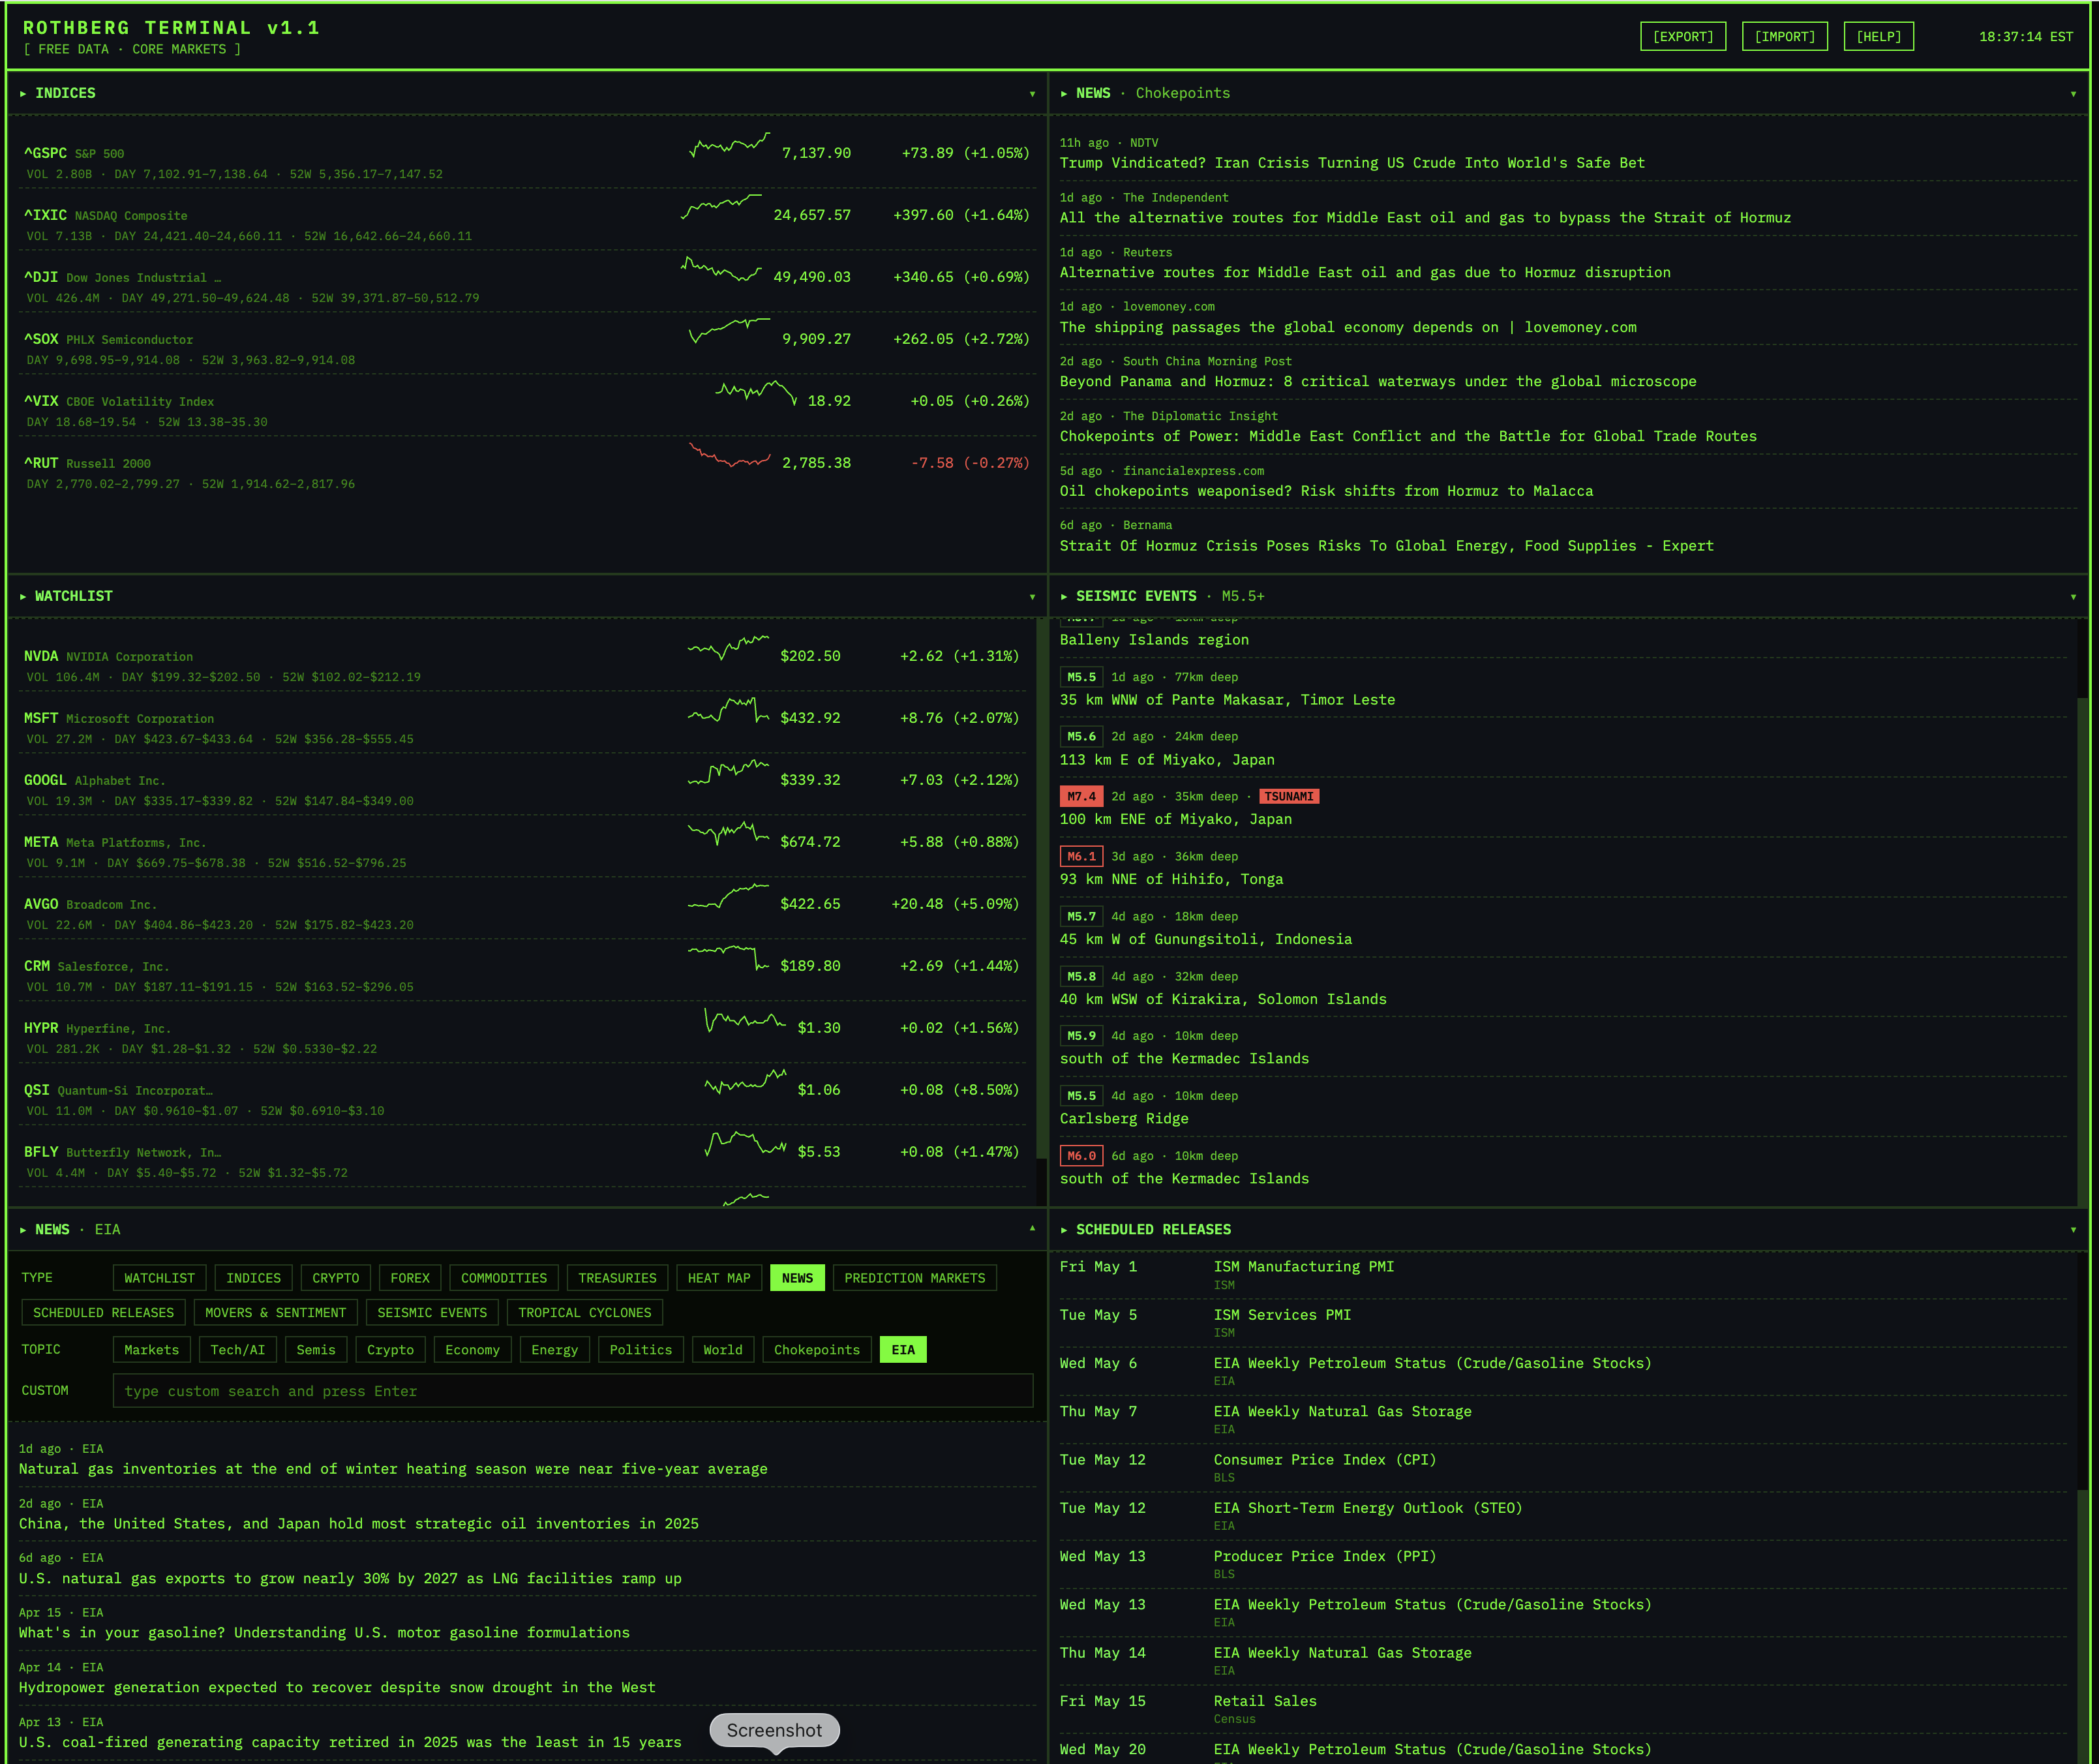2099x1764 pixels.
Task: Click the M6.0 Kermadec magnitude badge
Action: click(x=1081, y=1156)
